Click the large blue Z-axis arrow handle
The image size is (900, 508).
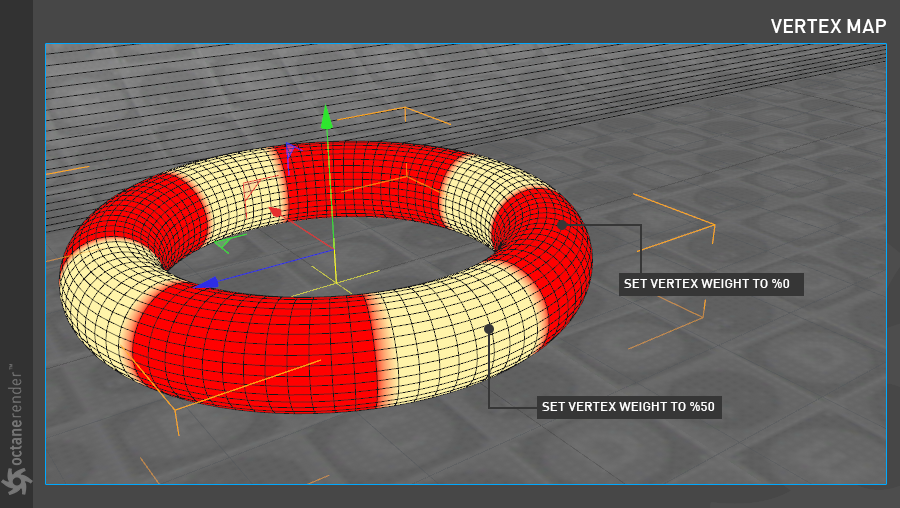pyautogui.click(x=206, y=283)
